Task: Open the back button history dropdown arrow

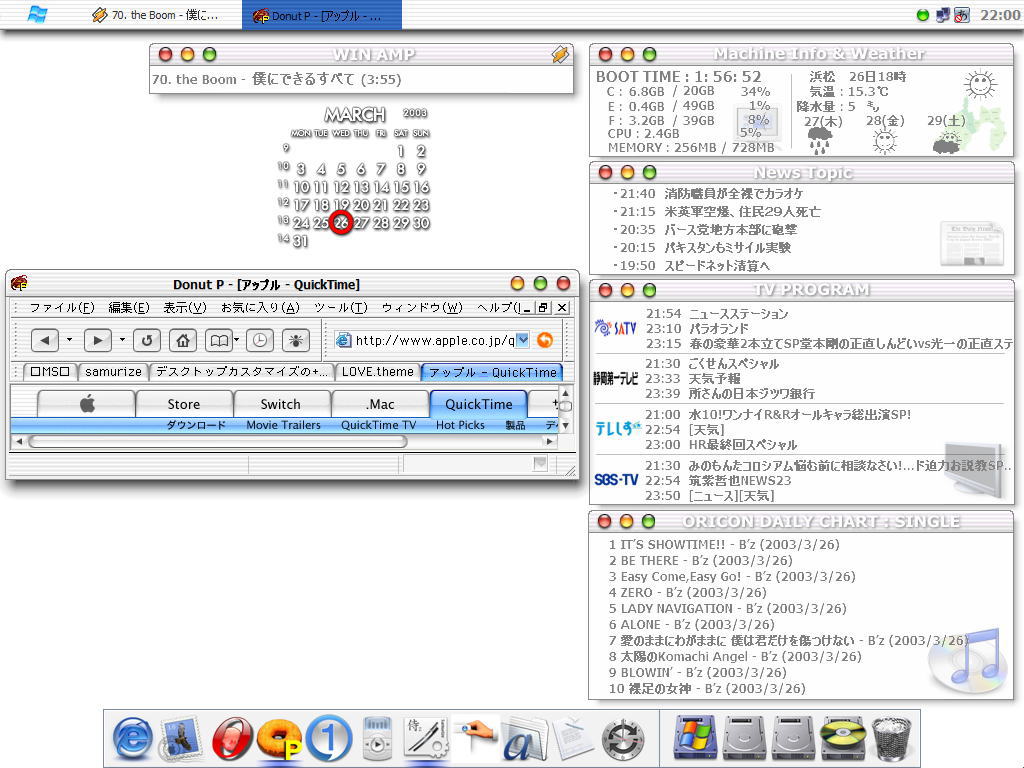Action: [69, 340]
